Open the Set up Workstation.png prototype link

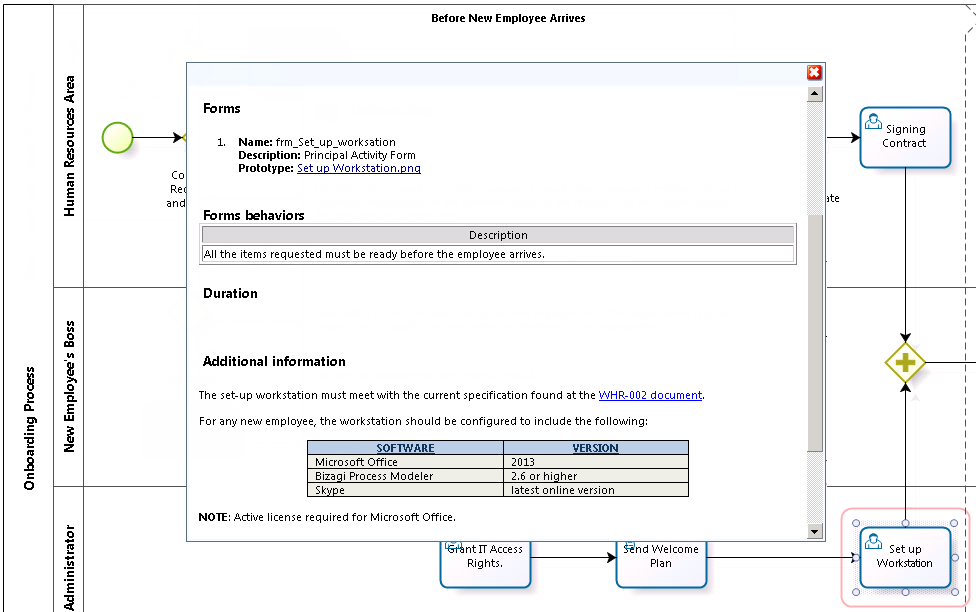pyautogui.click(x=359, y=168)
